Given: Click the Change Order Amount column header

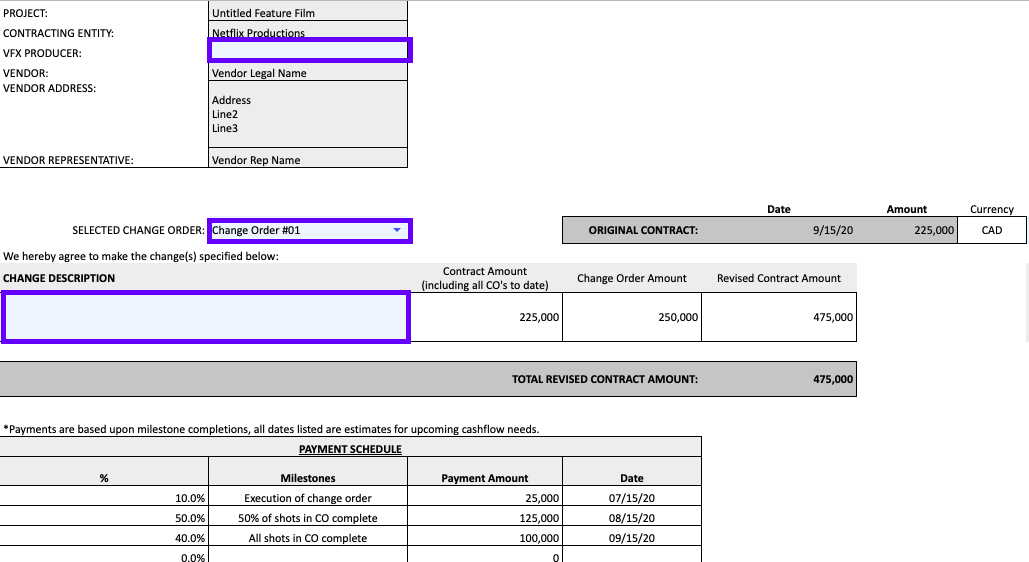Looking at the screenshot, I should click(632, 278).
